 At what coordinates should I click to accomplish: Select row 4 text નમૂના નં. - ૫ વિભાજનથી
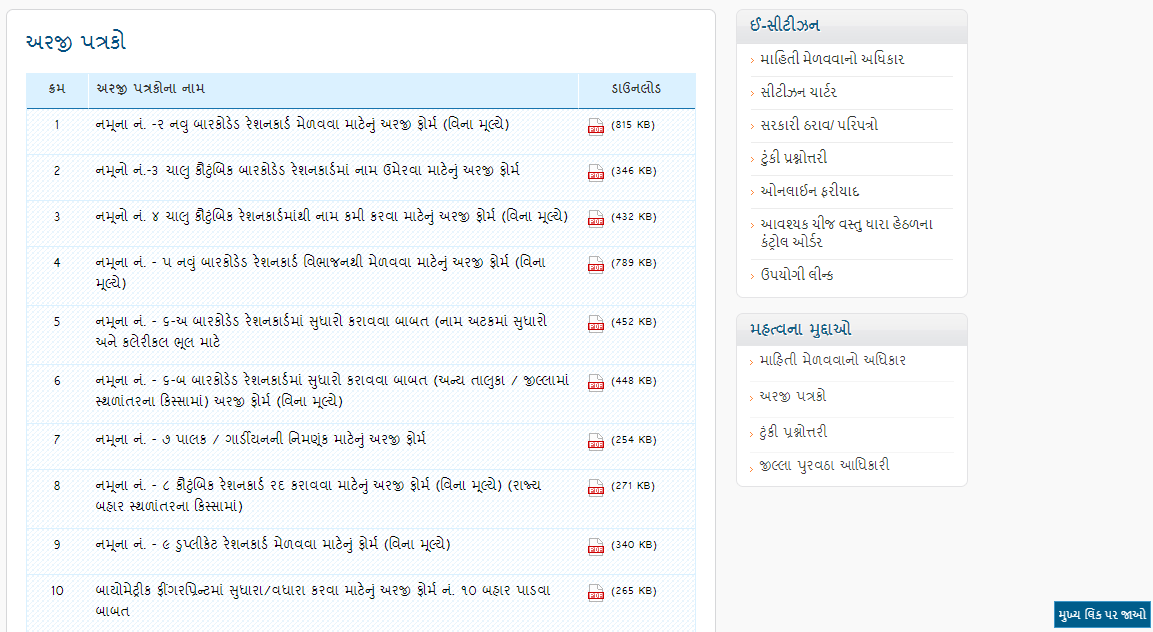tap(321, 272)
